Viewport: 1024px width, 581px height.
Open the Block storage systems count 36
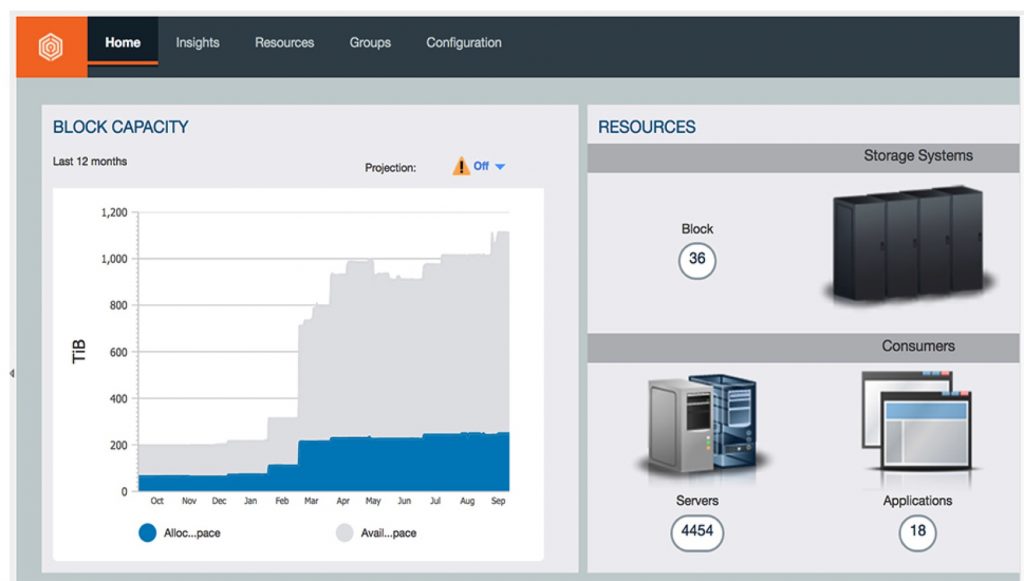tap(697, 259)
